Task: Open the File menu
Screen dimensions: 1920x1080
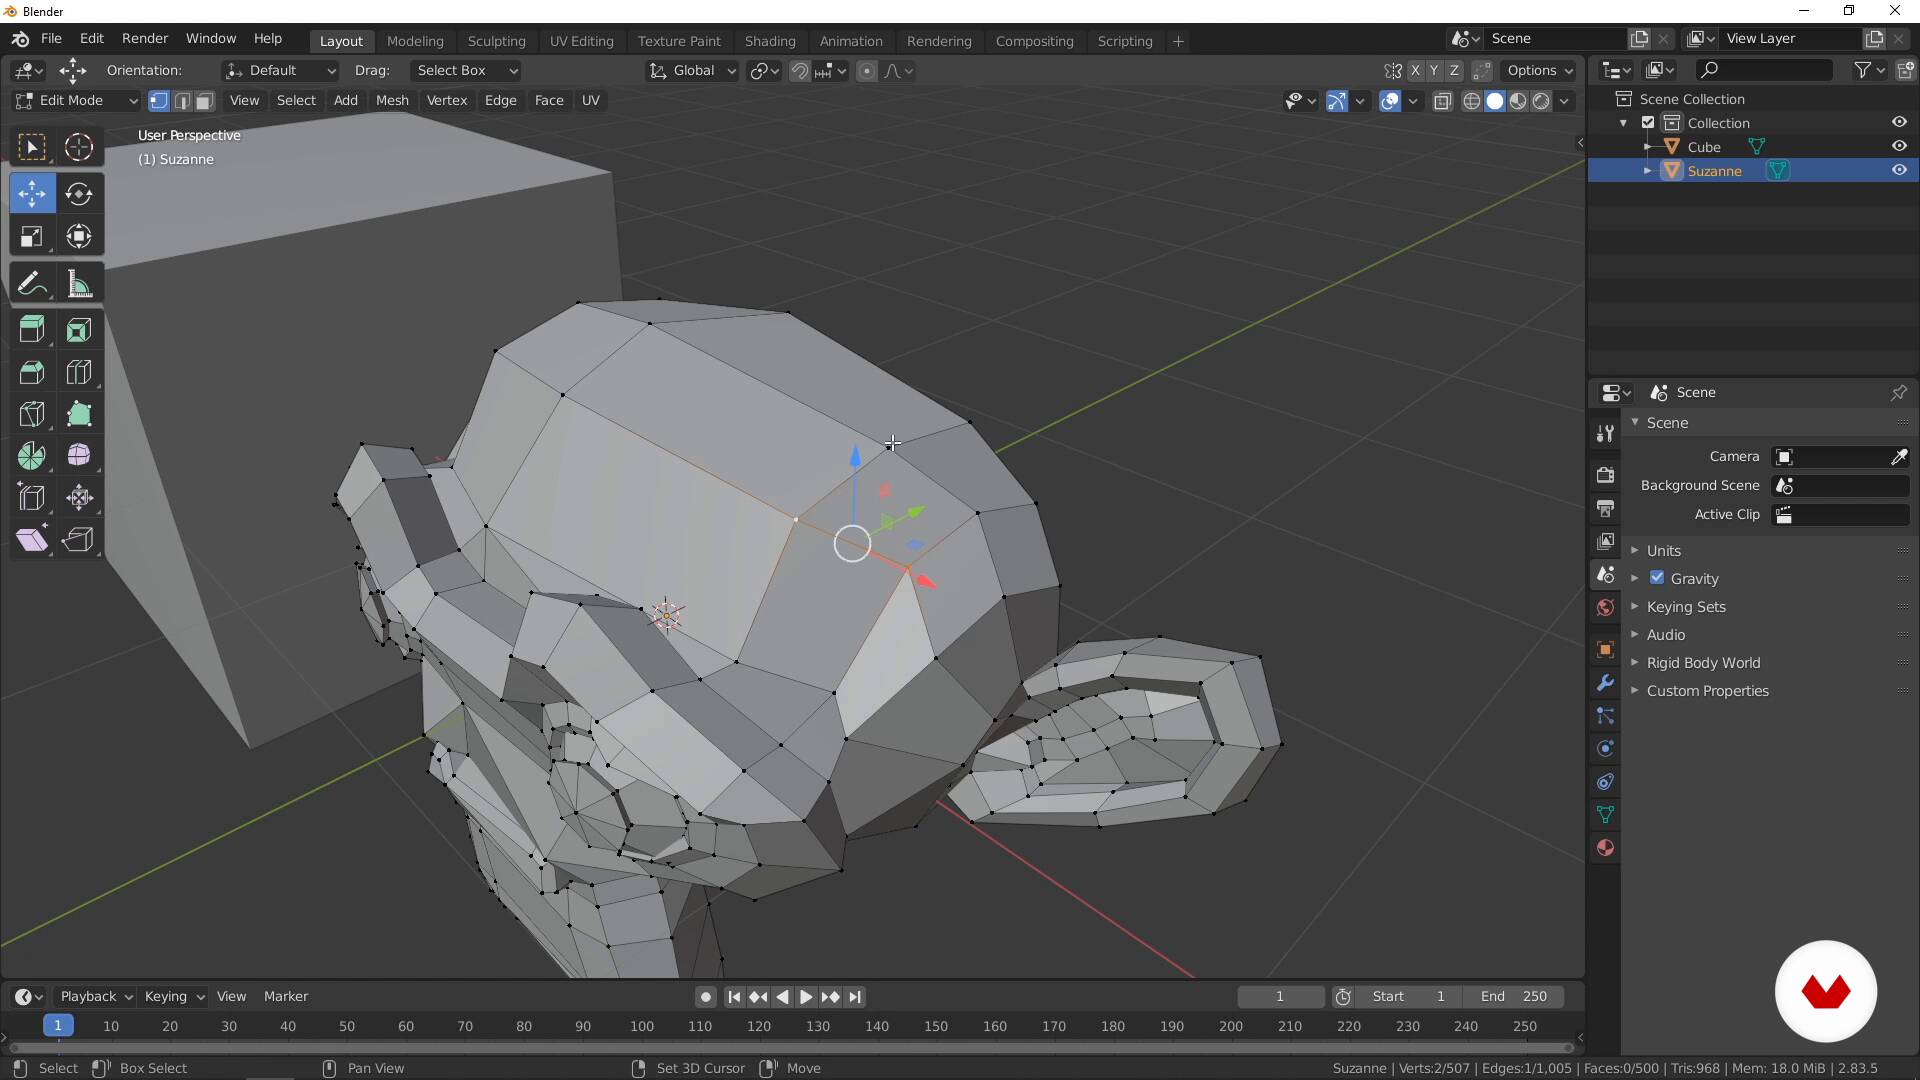Action: [51, 38]
